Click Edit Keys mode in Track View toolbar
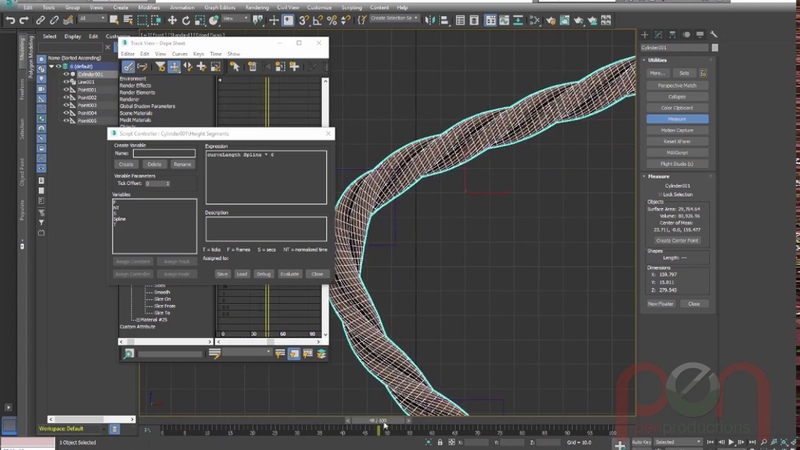 point(128,67)
